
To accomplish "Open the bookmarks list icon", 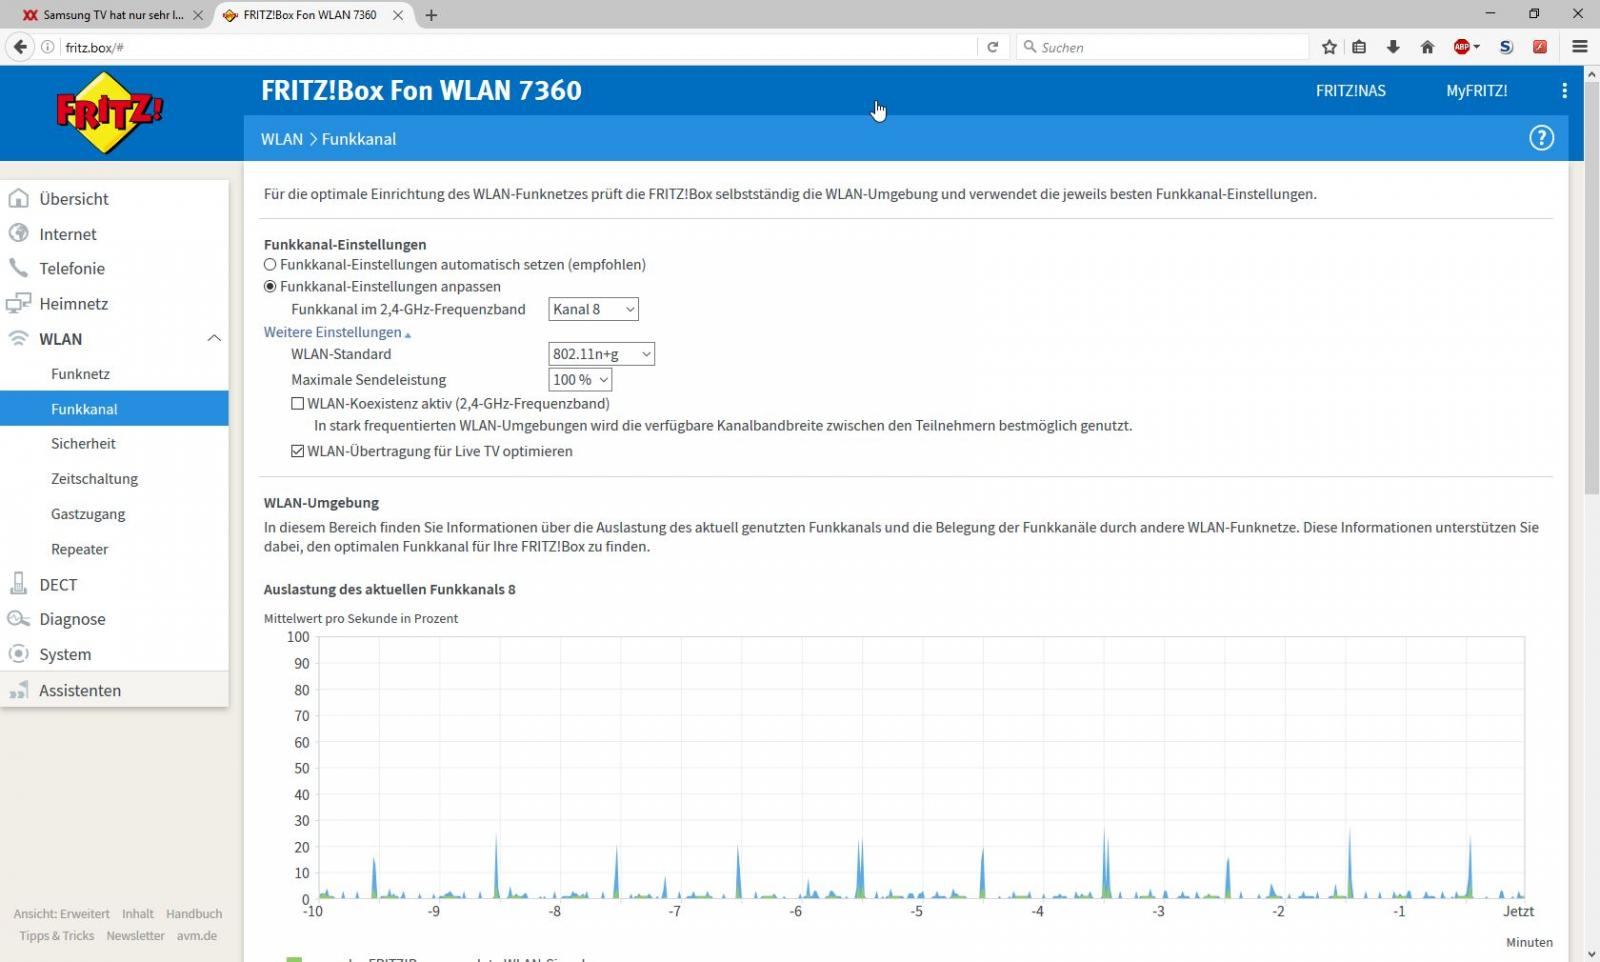I will click(x=1359, y=47).
